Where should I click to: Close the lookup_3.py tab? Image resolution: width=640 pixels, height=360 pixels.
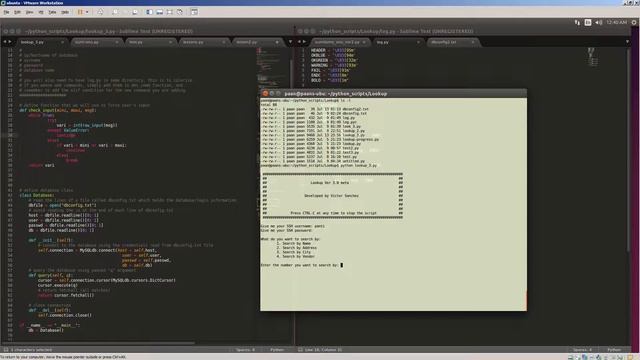[x=62, y=42]
